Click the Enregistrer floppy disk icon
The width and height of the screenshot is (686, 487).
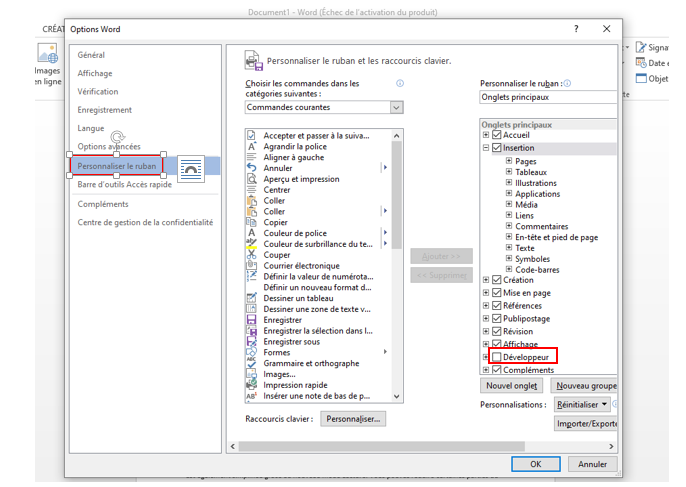pos(252,320)
